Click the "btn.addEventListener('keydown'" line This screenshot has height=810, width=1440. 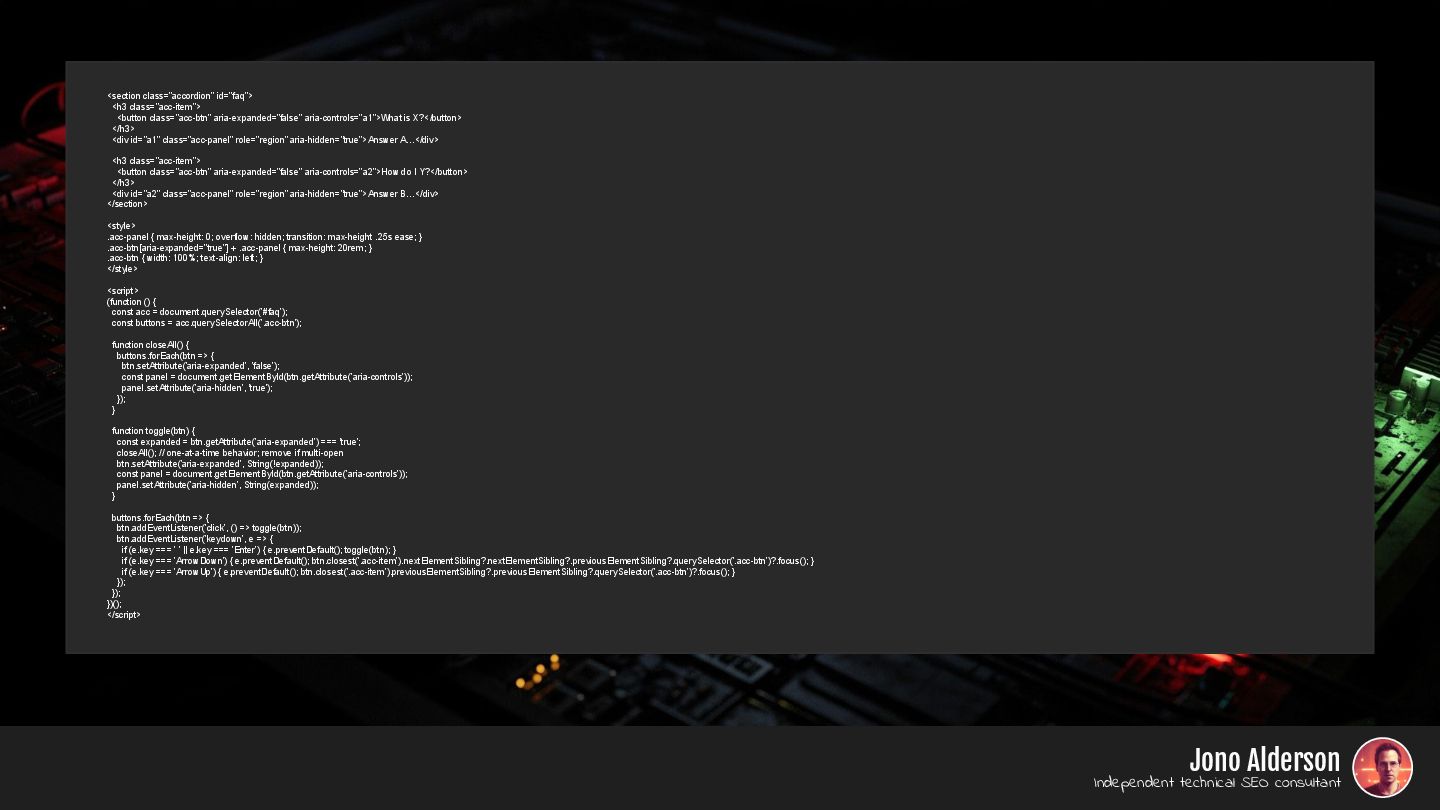pyautogui.click(x=194, y=539)
